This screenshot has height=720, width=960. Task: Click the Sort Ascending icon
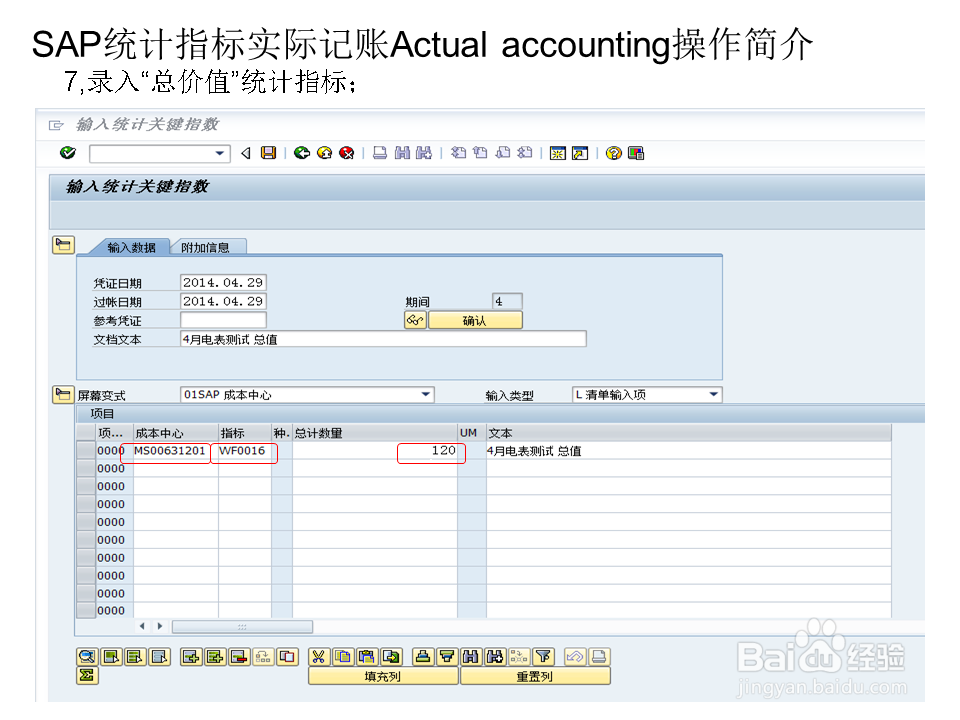tap(422, 657)
